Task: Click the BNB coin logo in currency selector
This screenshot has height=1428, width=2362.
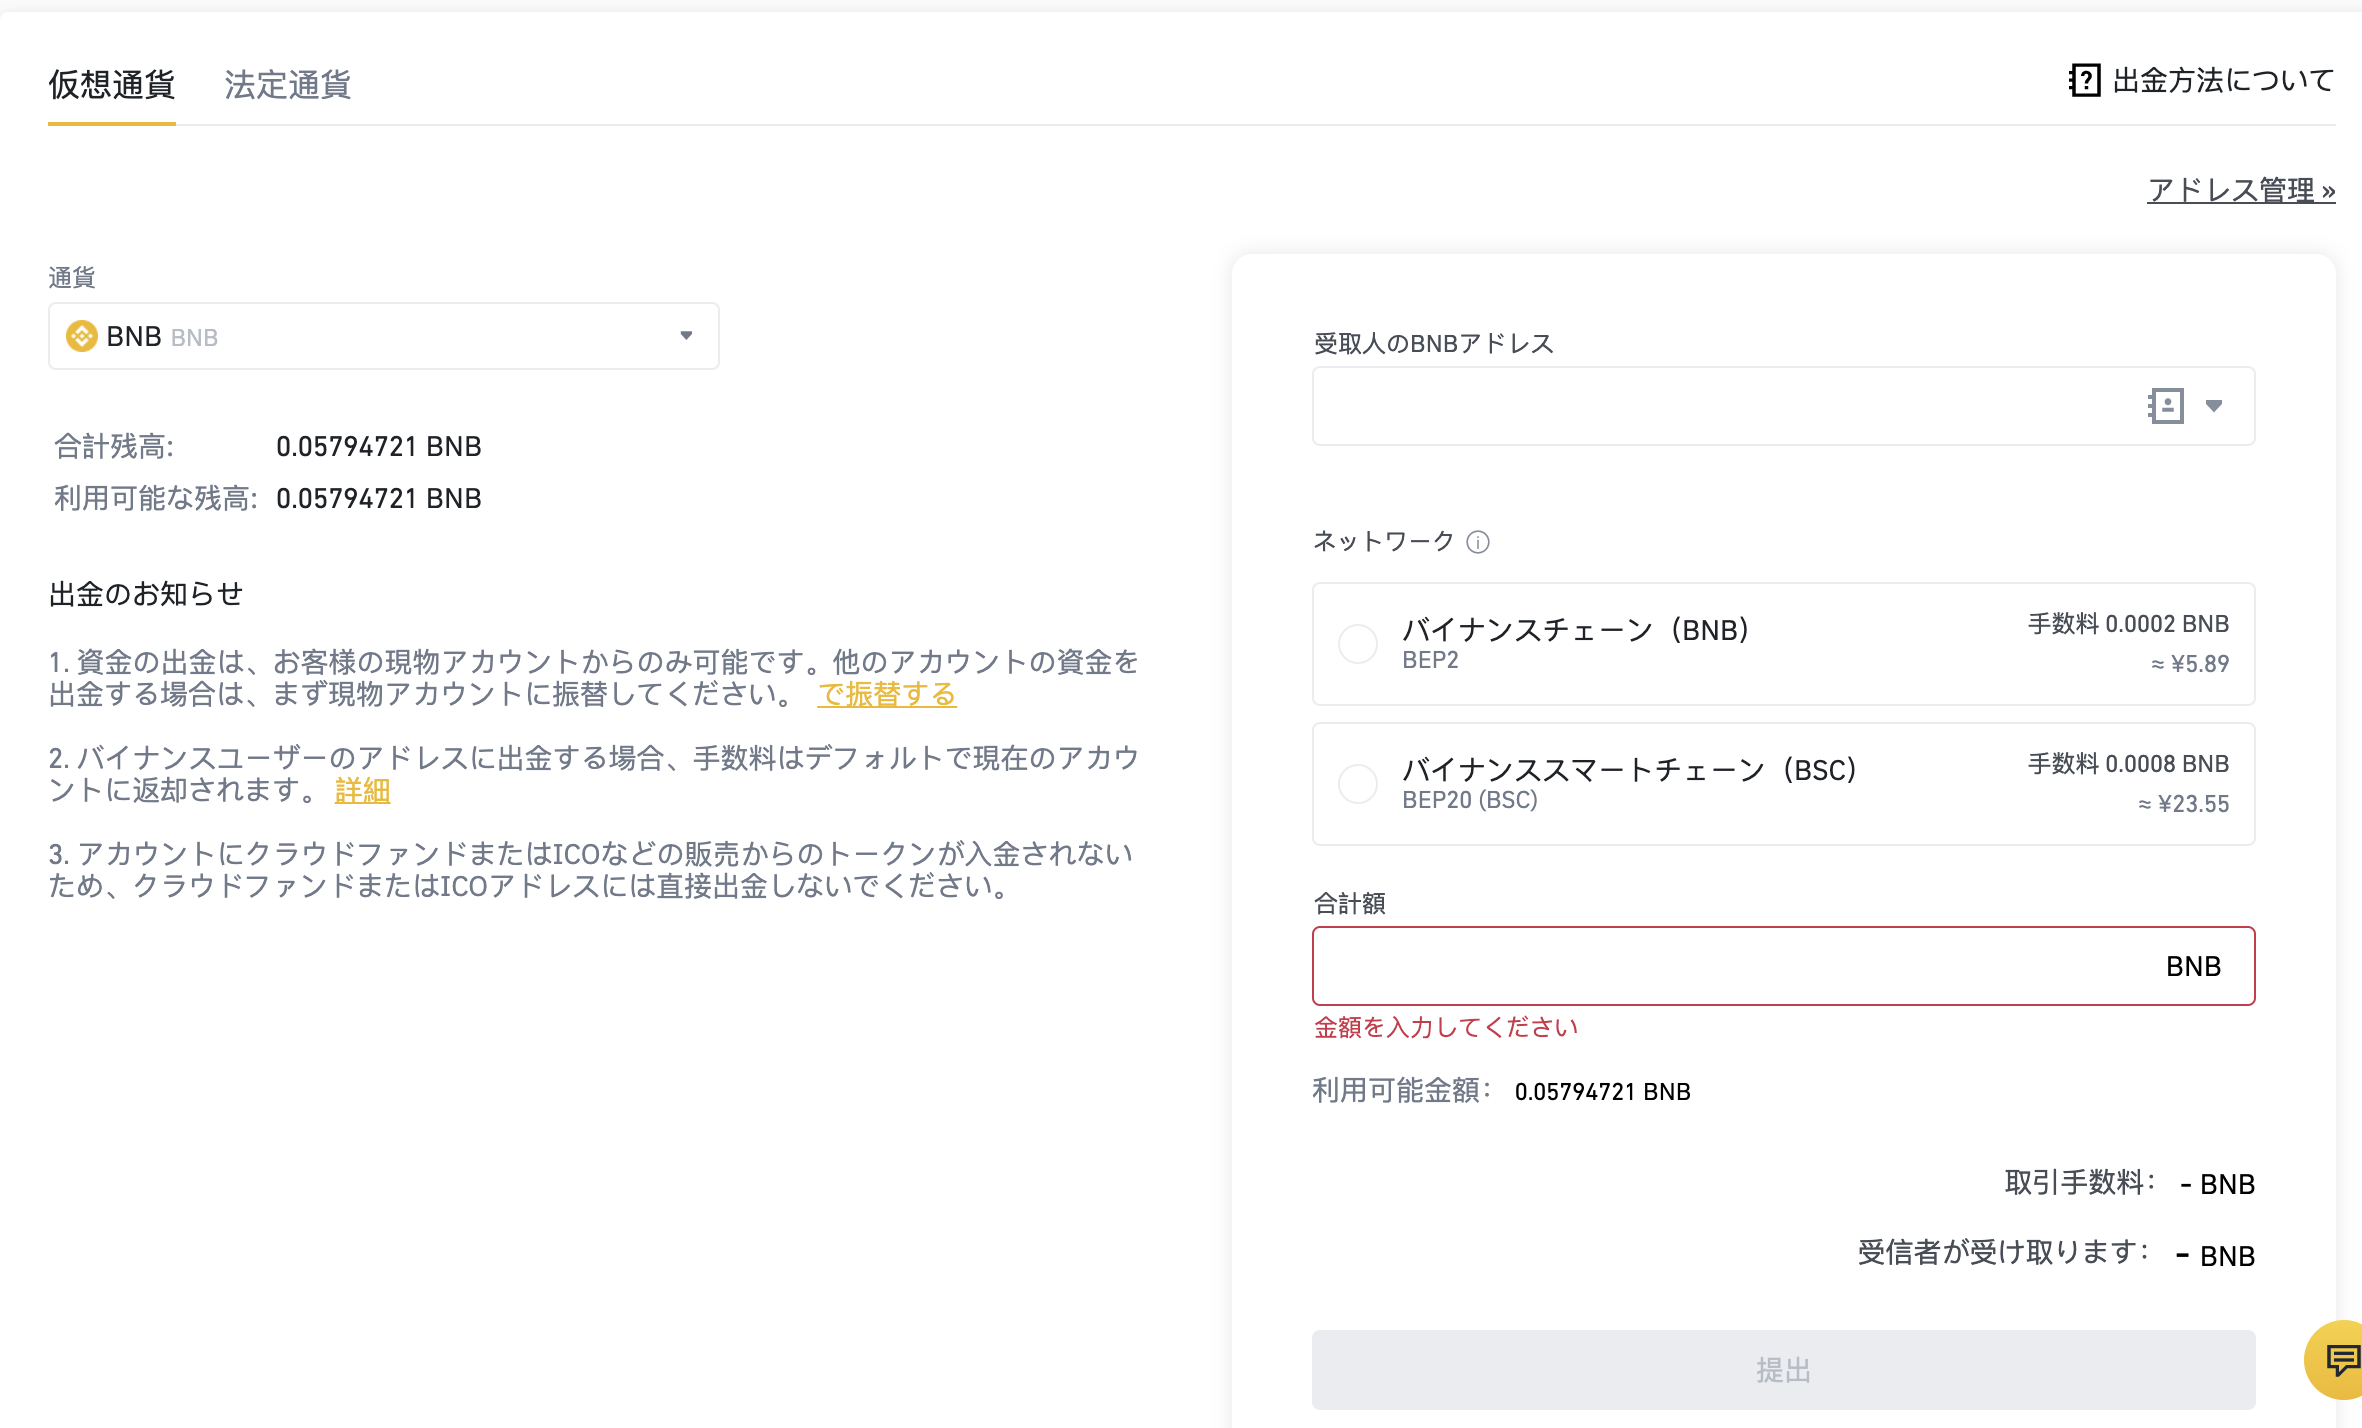Action: click(x=82, y=336)
